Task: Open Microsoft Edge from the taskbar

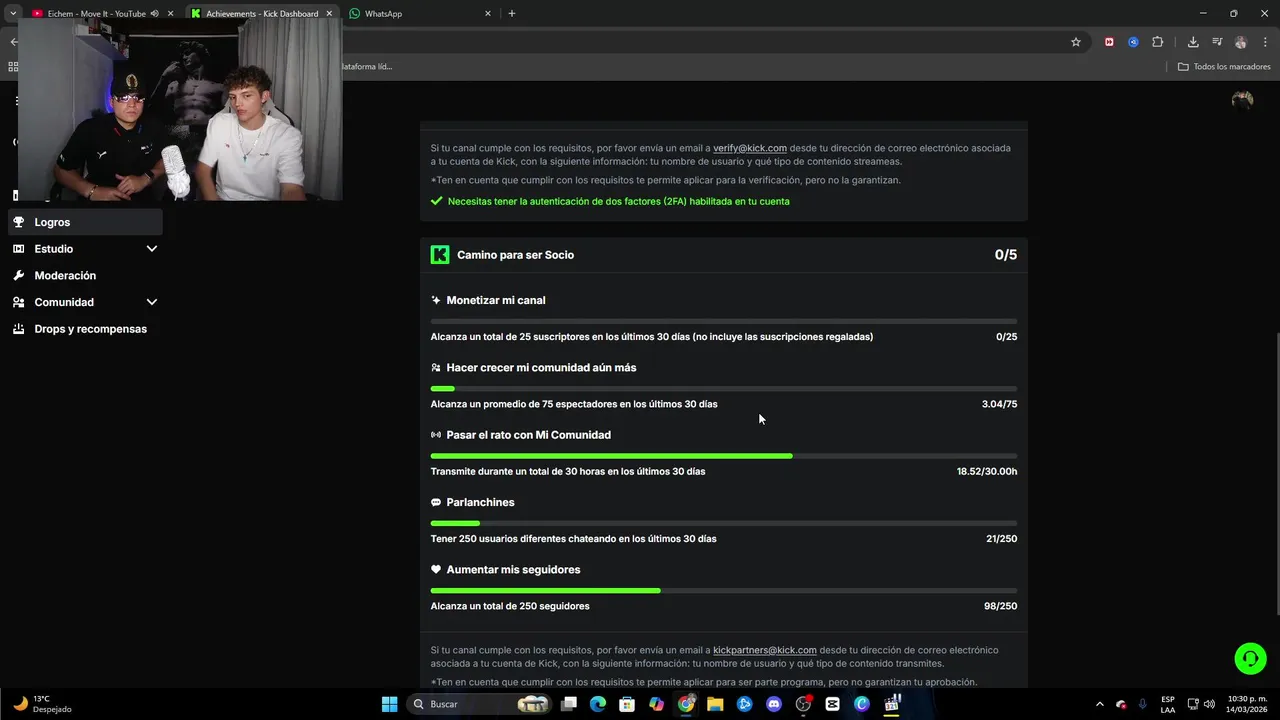Action: (598, 704)
